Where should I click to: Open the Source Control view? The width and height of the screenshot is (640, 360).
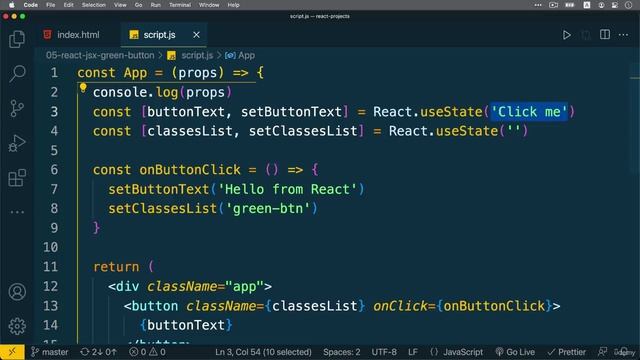coord(17,109)
